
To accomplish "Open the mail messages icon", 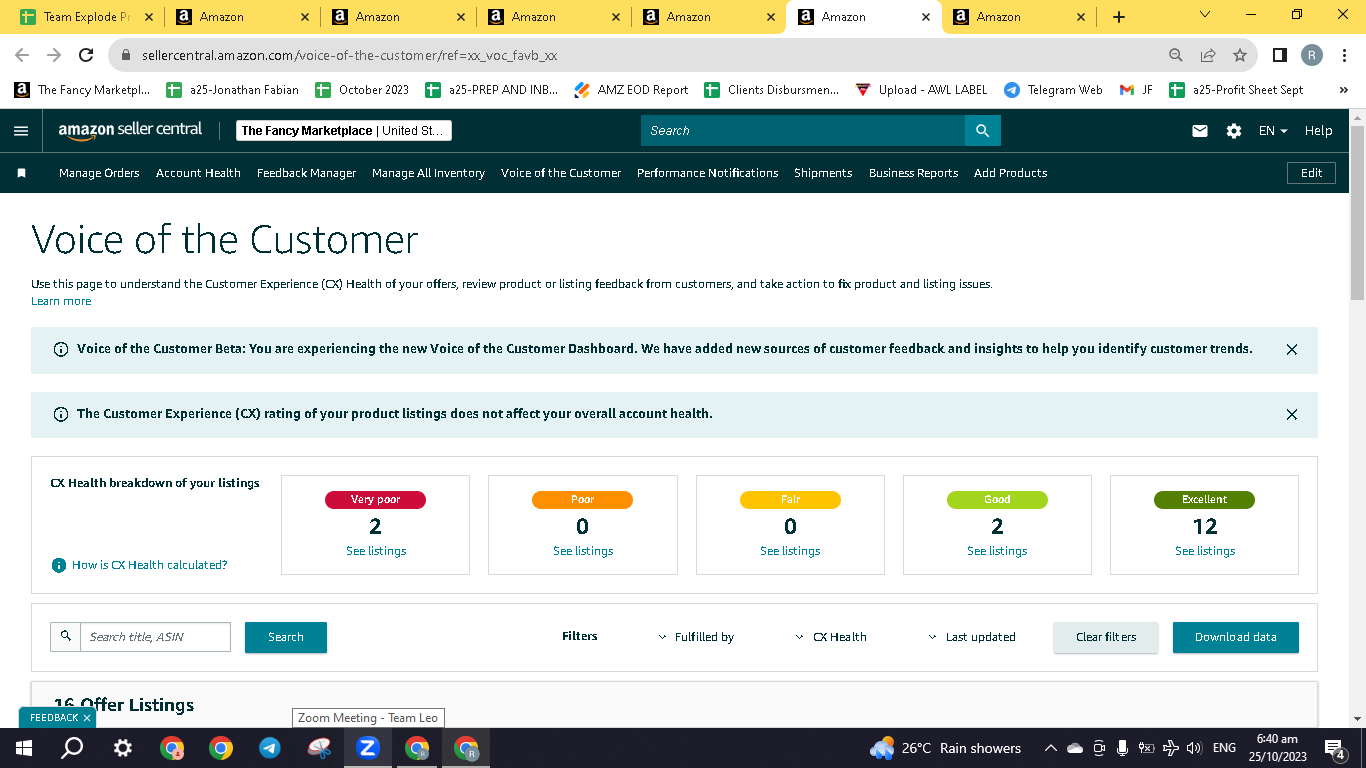I will (x=1200, y=131).
